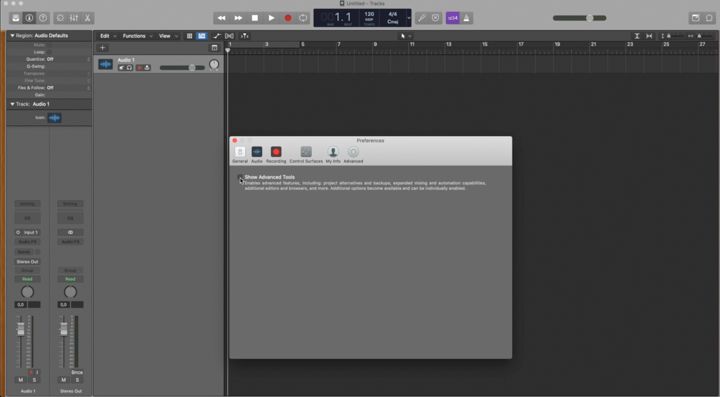
Task: Open Recording tab in Preferences
Action: pyautogui.click(x=276, y=155)
